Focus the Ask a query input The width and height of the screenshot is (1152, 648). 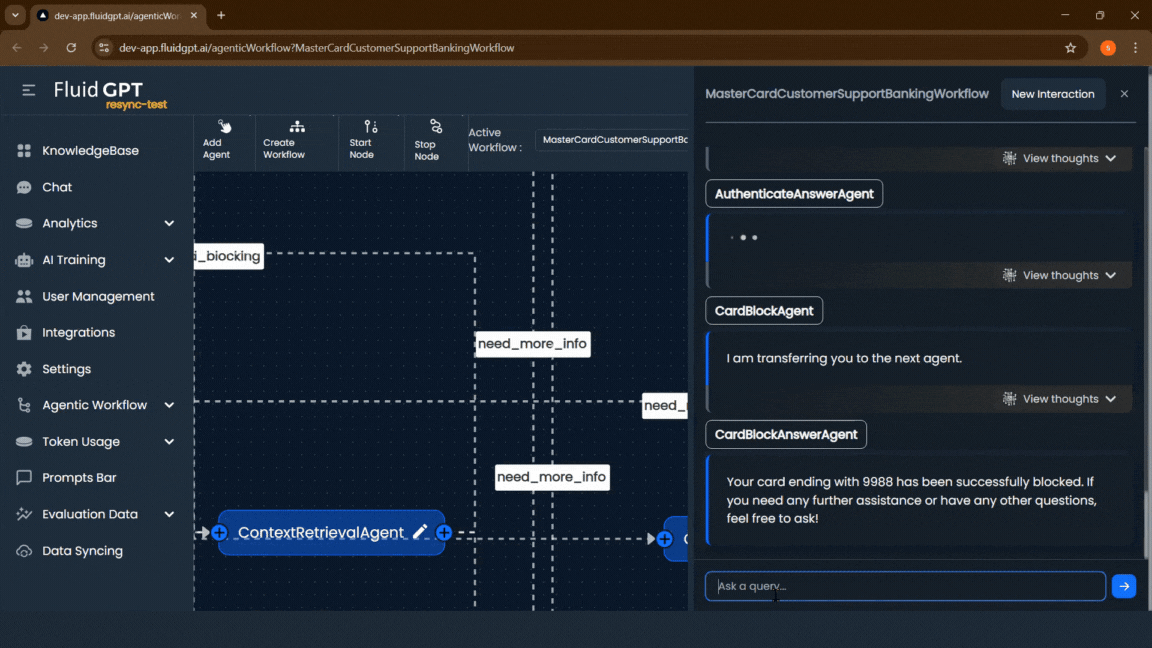tap(905, 586)
